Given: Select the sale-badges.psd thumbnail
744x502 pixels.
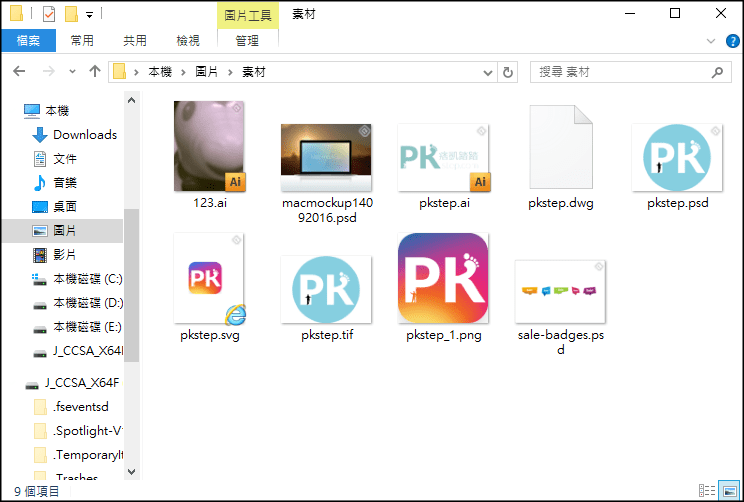Looking at the screenshot, I should (x=560, y=291).
